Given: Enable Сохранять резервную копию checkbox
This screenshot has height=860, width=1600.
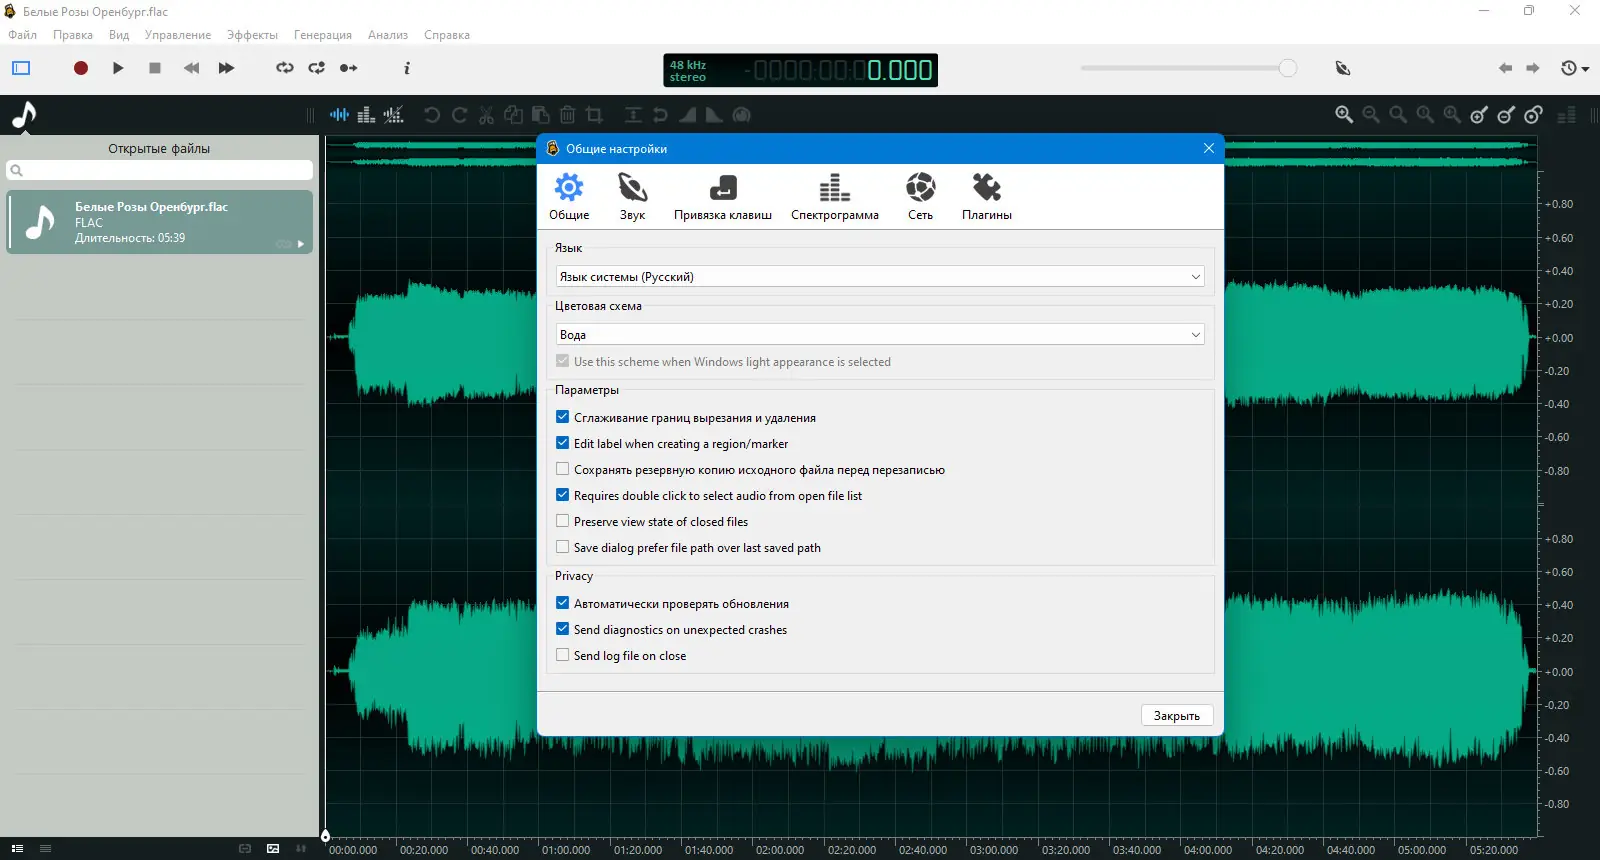Looking at the screenshot, I should (563, 470).
